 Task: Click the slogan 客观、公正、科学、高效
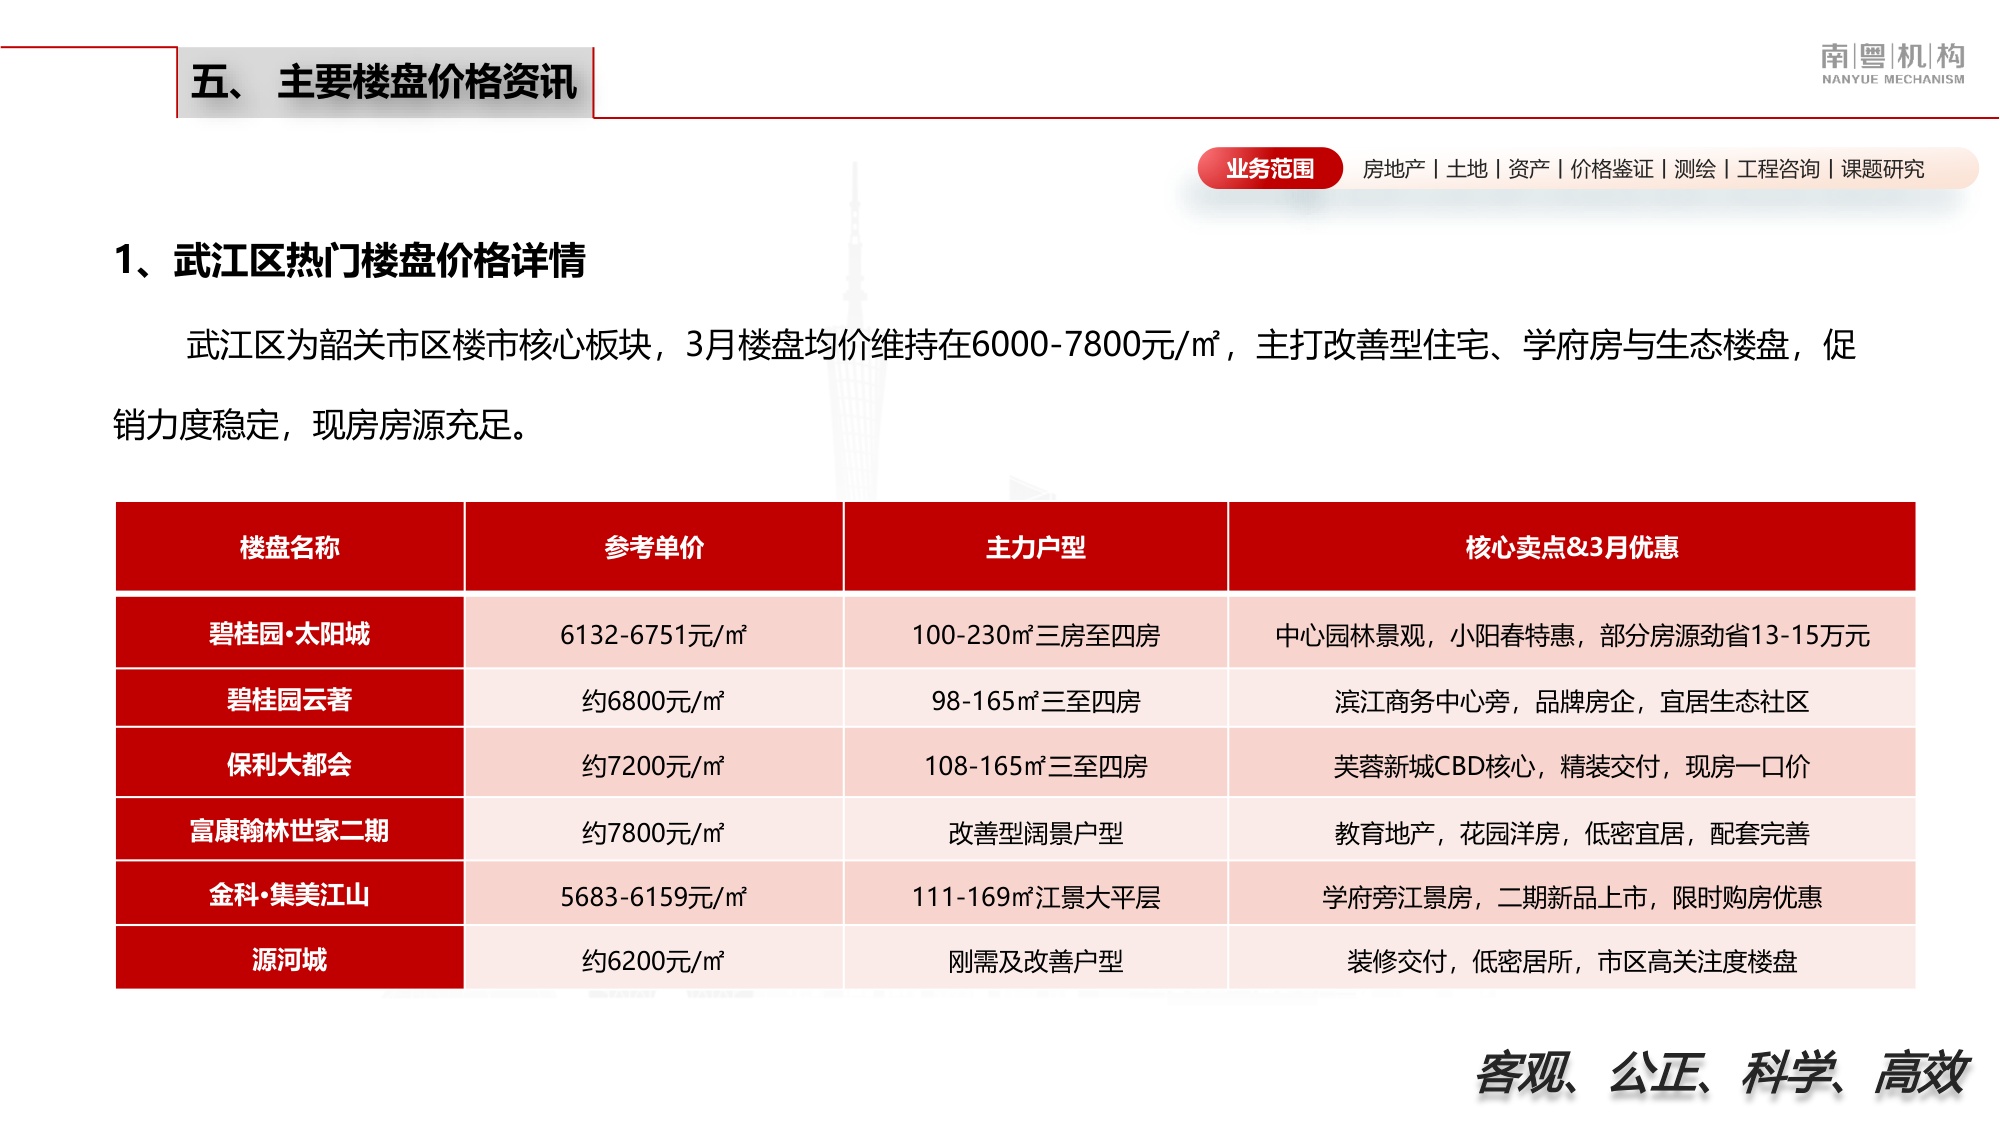point(1720,1073)
